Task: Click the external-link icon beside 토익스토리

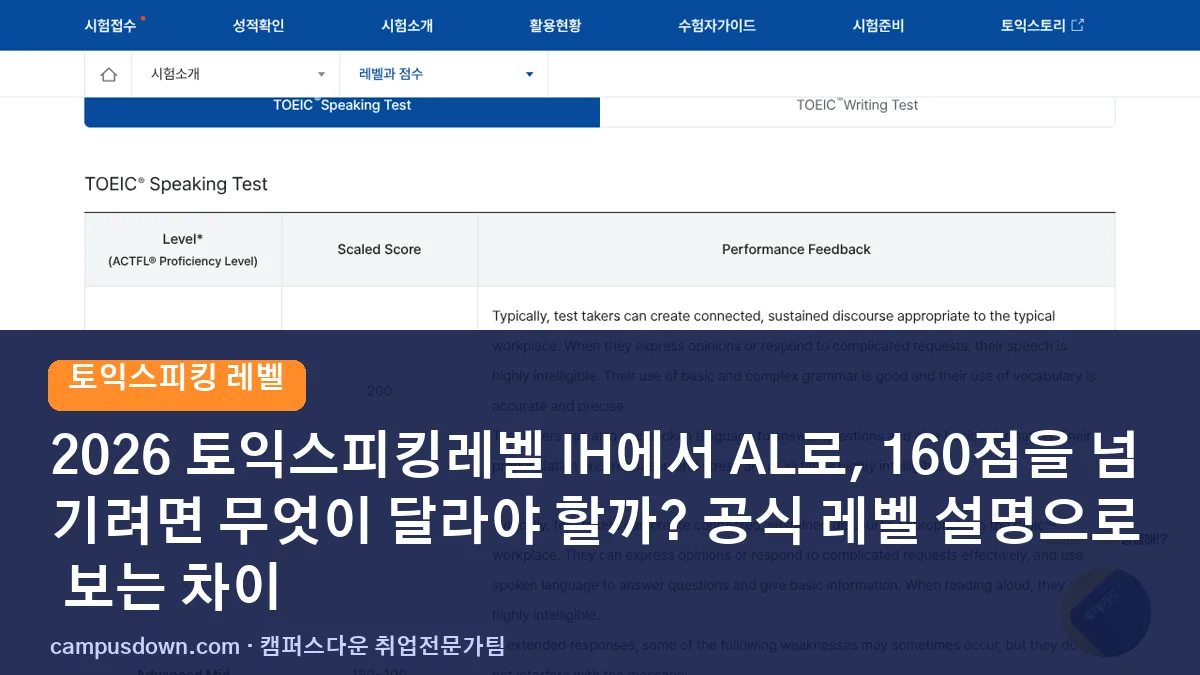Action: pos(1077,25)
